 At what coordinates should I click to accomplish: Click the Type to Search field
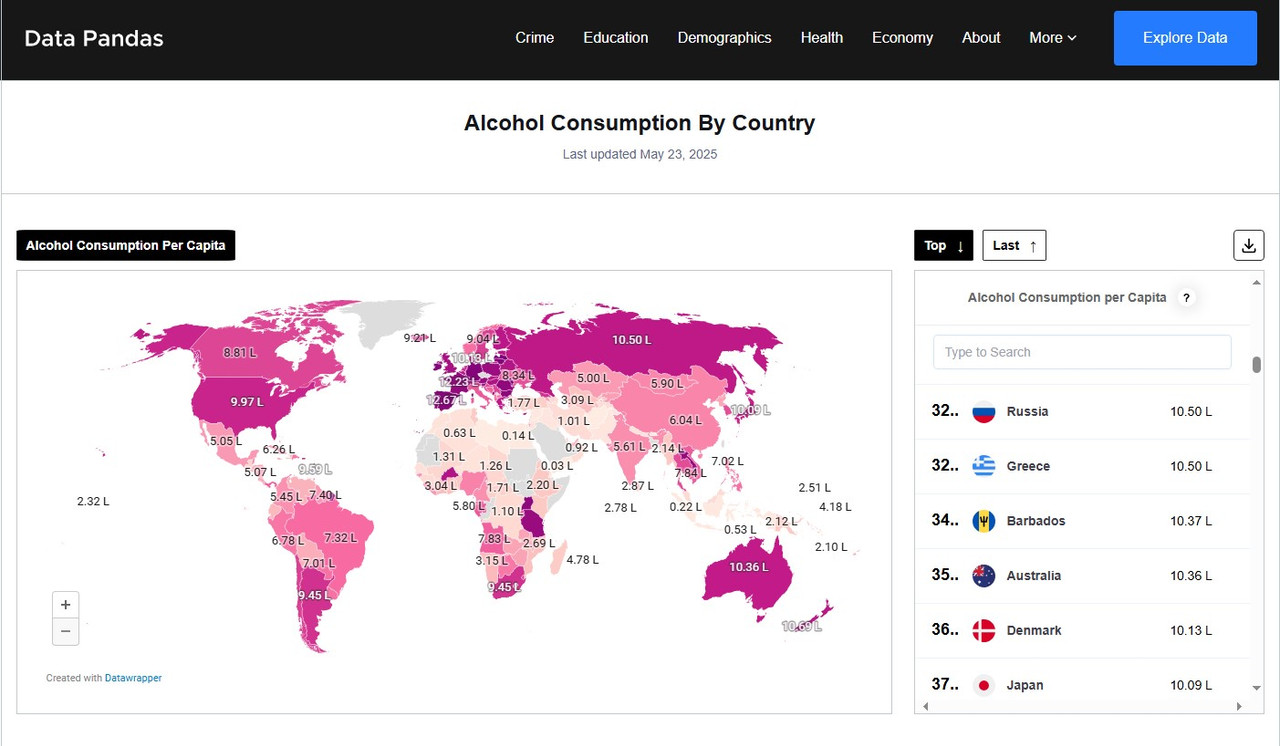[x=1082, y=352]
